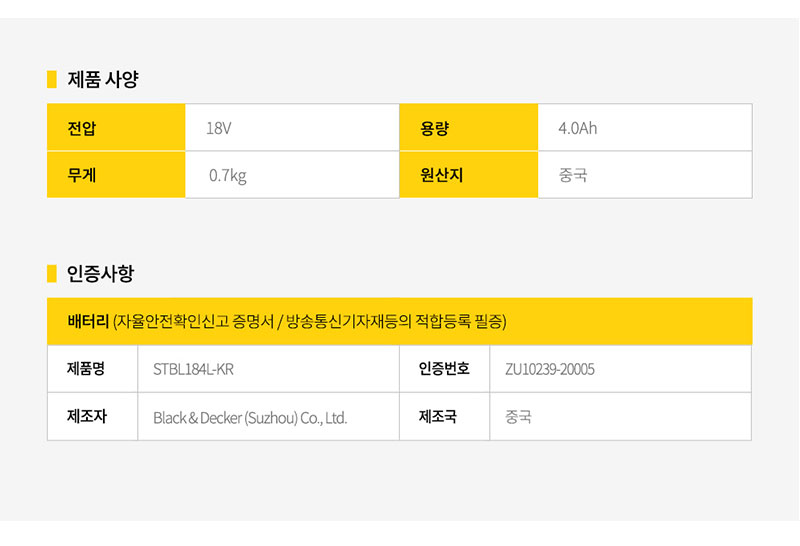The height and width of the screenshot is (546, 800).
Task: Click the 전압 label cell
Action: 116,128
